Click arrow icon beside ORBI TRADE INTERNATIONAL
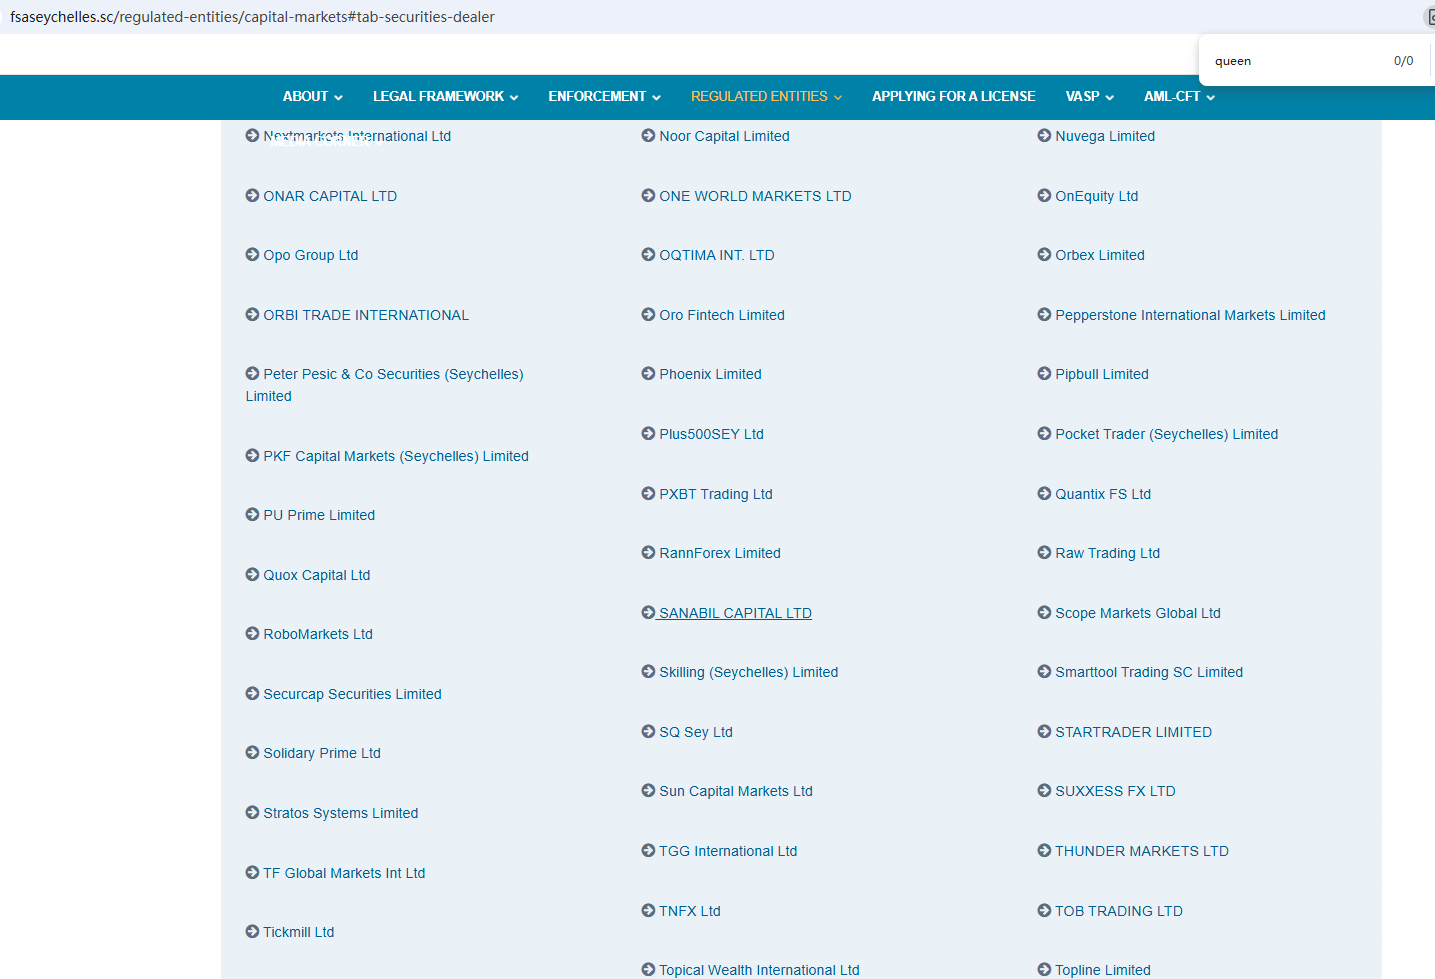The image size is (1435, 979). (252, 315)
